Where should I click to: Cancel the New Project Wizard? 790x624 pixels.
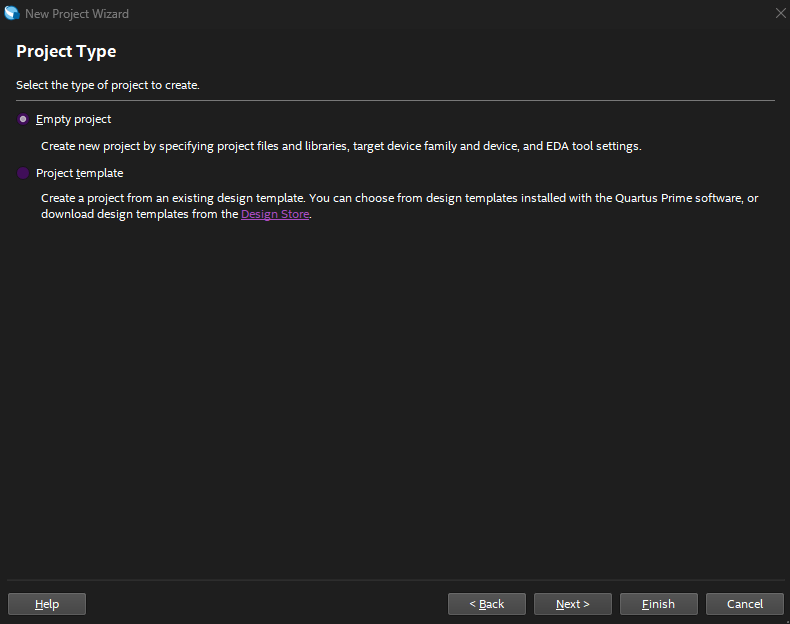(x=745, y=604)
